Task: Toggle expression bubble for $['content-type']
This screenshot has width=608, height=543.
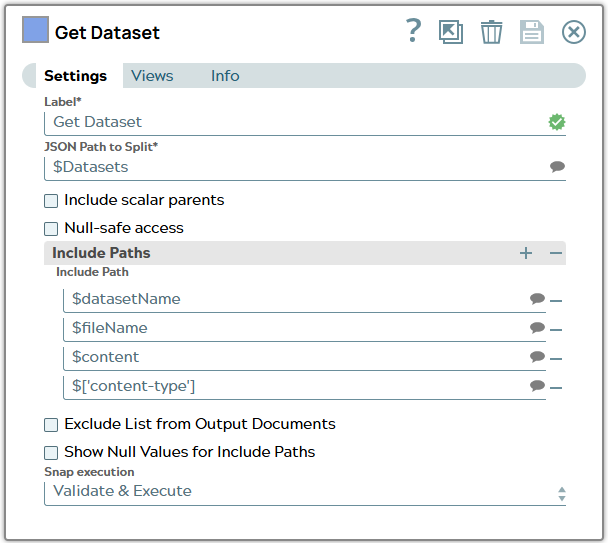Action: (x=537, y=386)
